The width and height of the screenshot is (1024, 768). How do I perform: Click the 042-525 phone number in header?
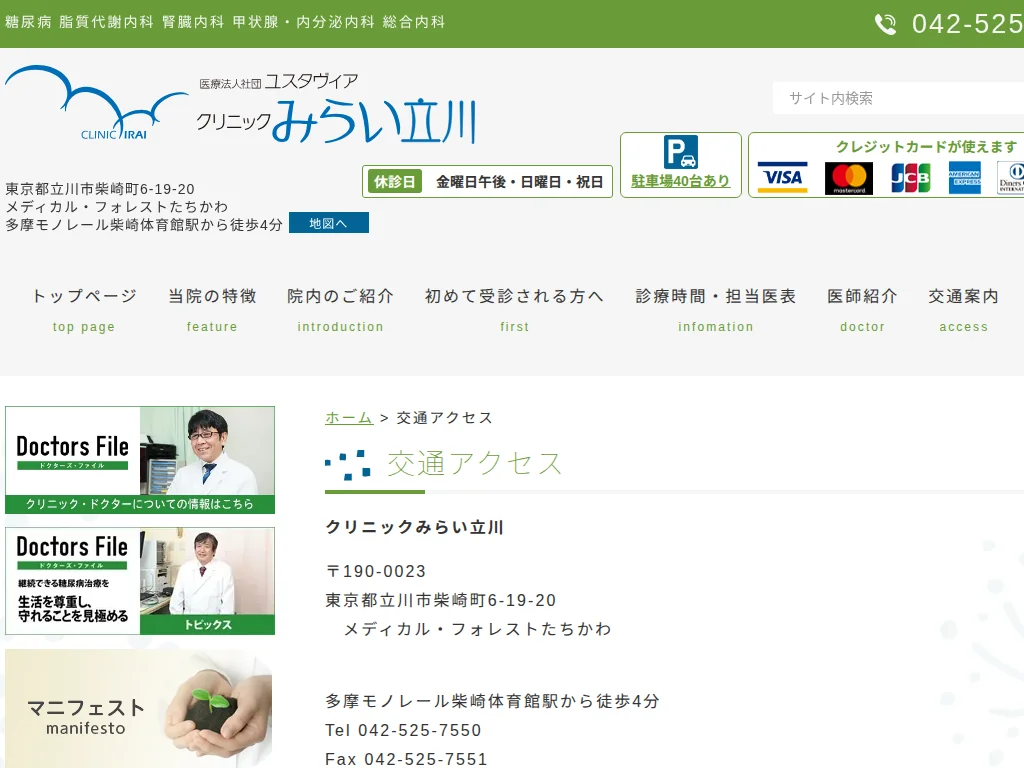click(968, 24)
